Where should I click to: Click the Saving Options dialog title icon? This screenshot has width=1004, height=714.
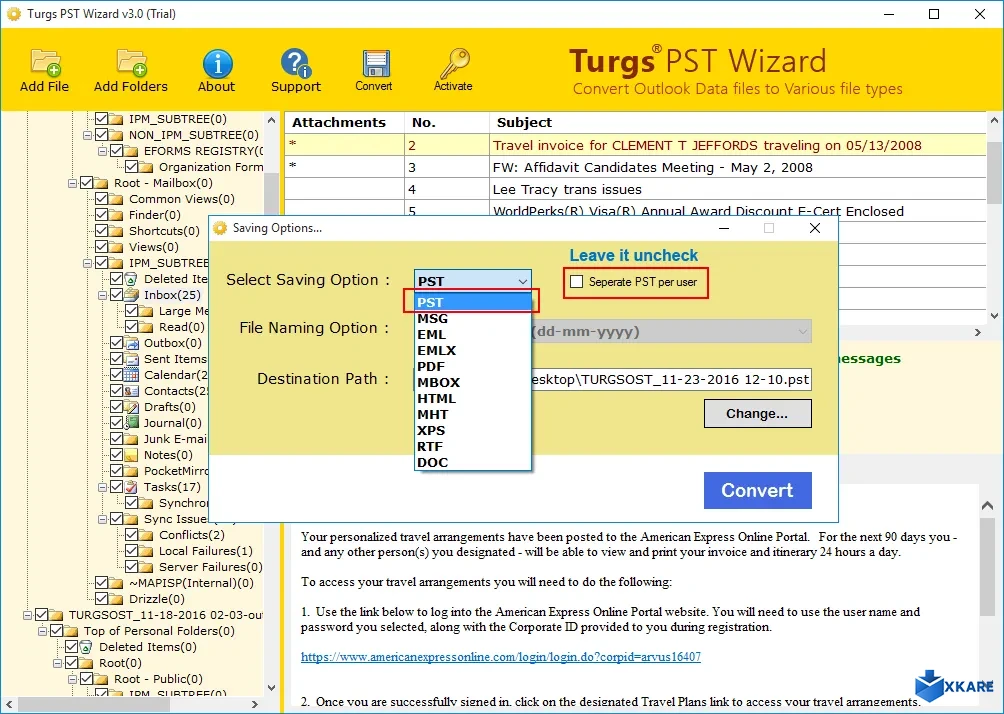tap(220, 228)
